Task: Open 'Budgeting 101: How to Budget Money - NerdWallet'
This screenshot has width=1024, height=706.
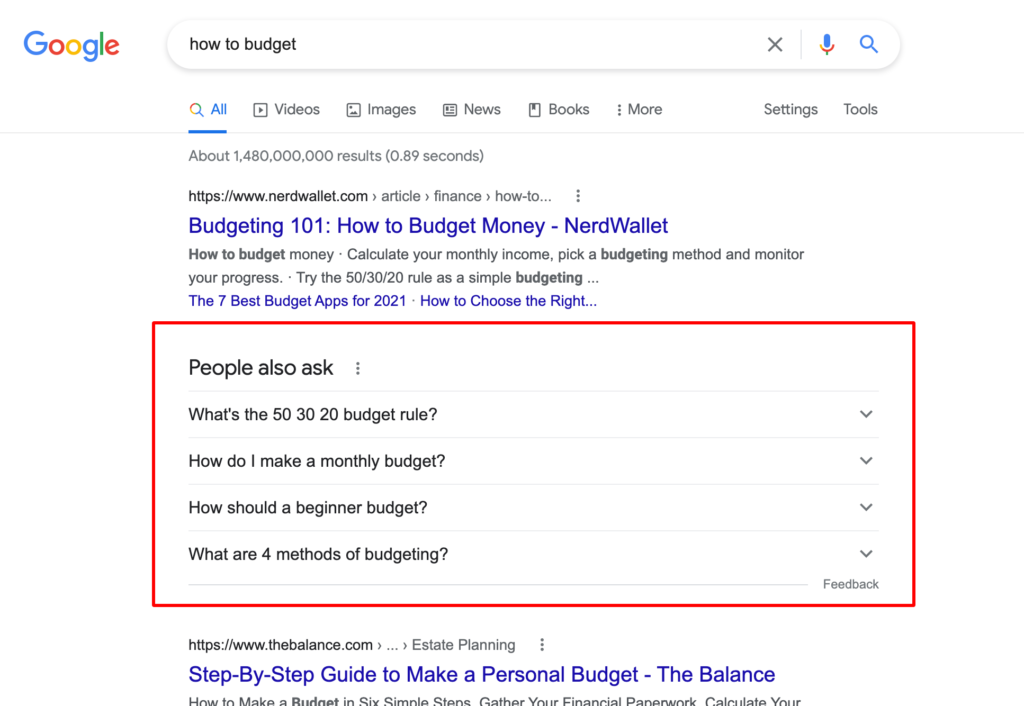Action: 428,226
